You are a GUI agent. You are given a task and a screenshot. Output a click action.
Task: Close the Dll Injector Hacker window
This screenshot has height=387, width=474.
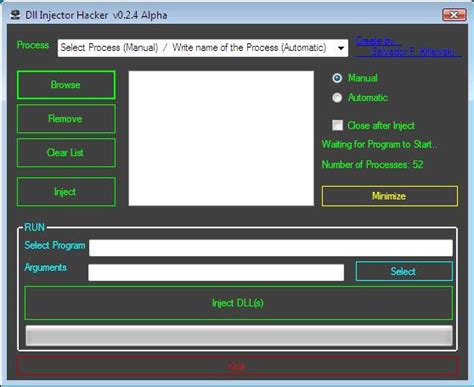tap(454, 15)
